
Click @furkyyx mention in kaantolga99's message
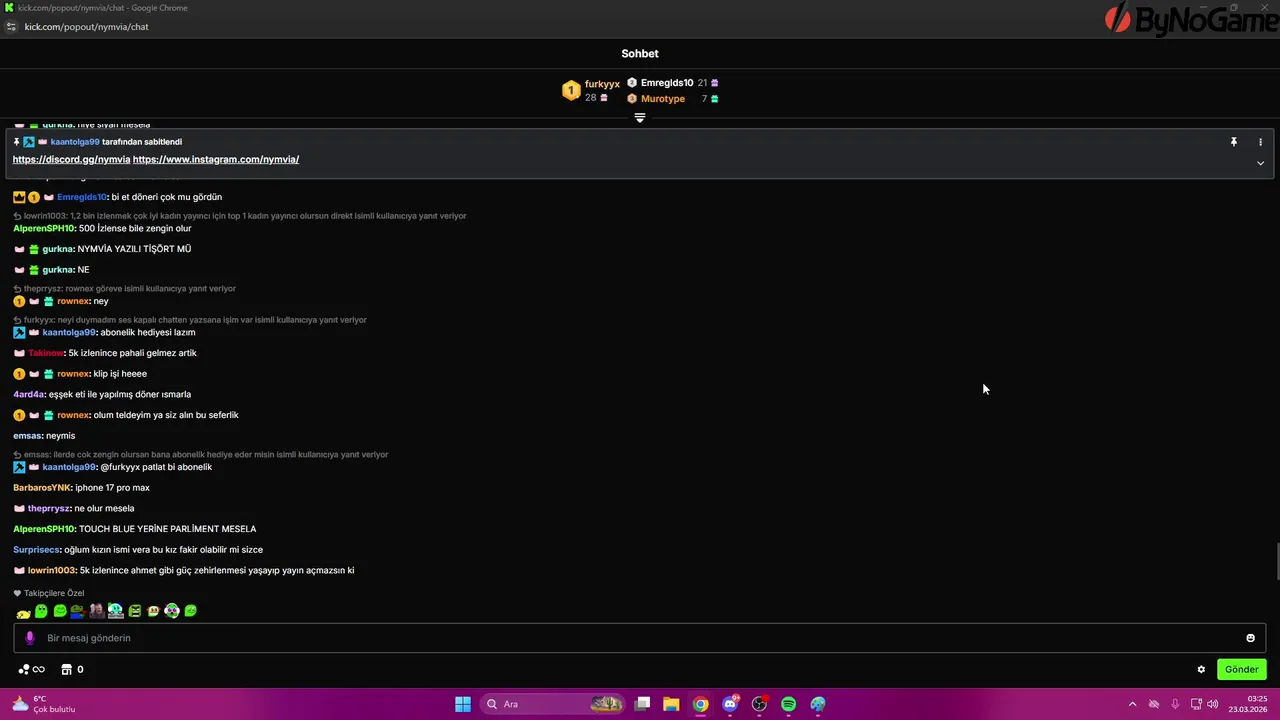coord(120,467)
